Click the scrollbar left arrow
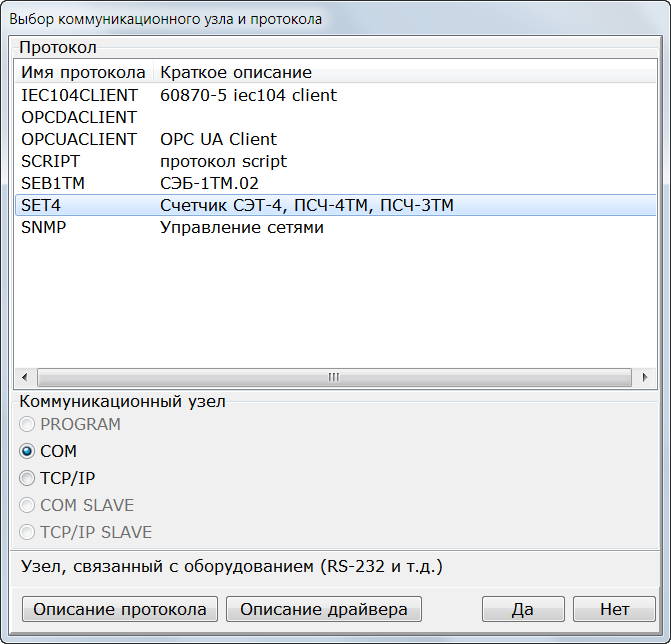 25,377
